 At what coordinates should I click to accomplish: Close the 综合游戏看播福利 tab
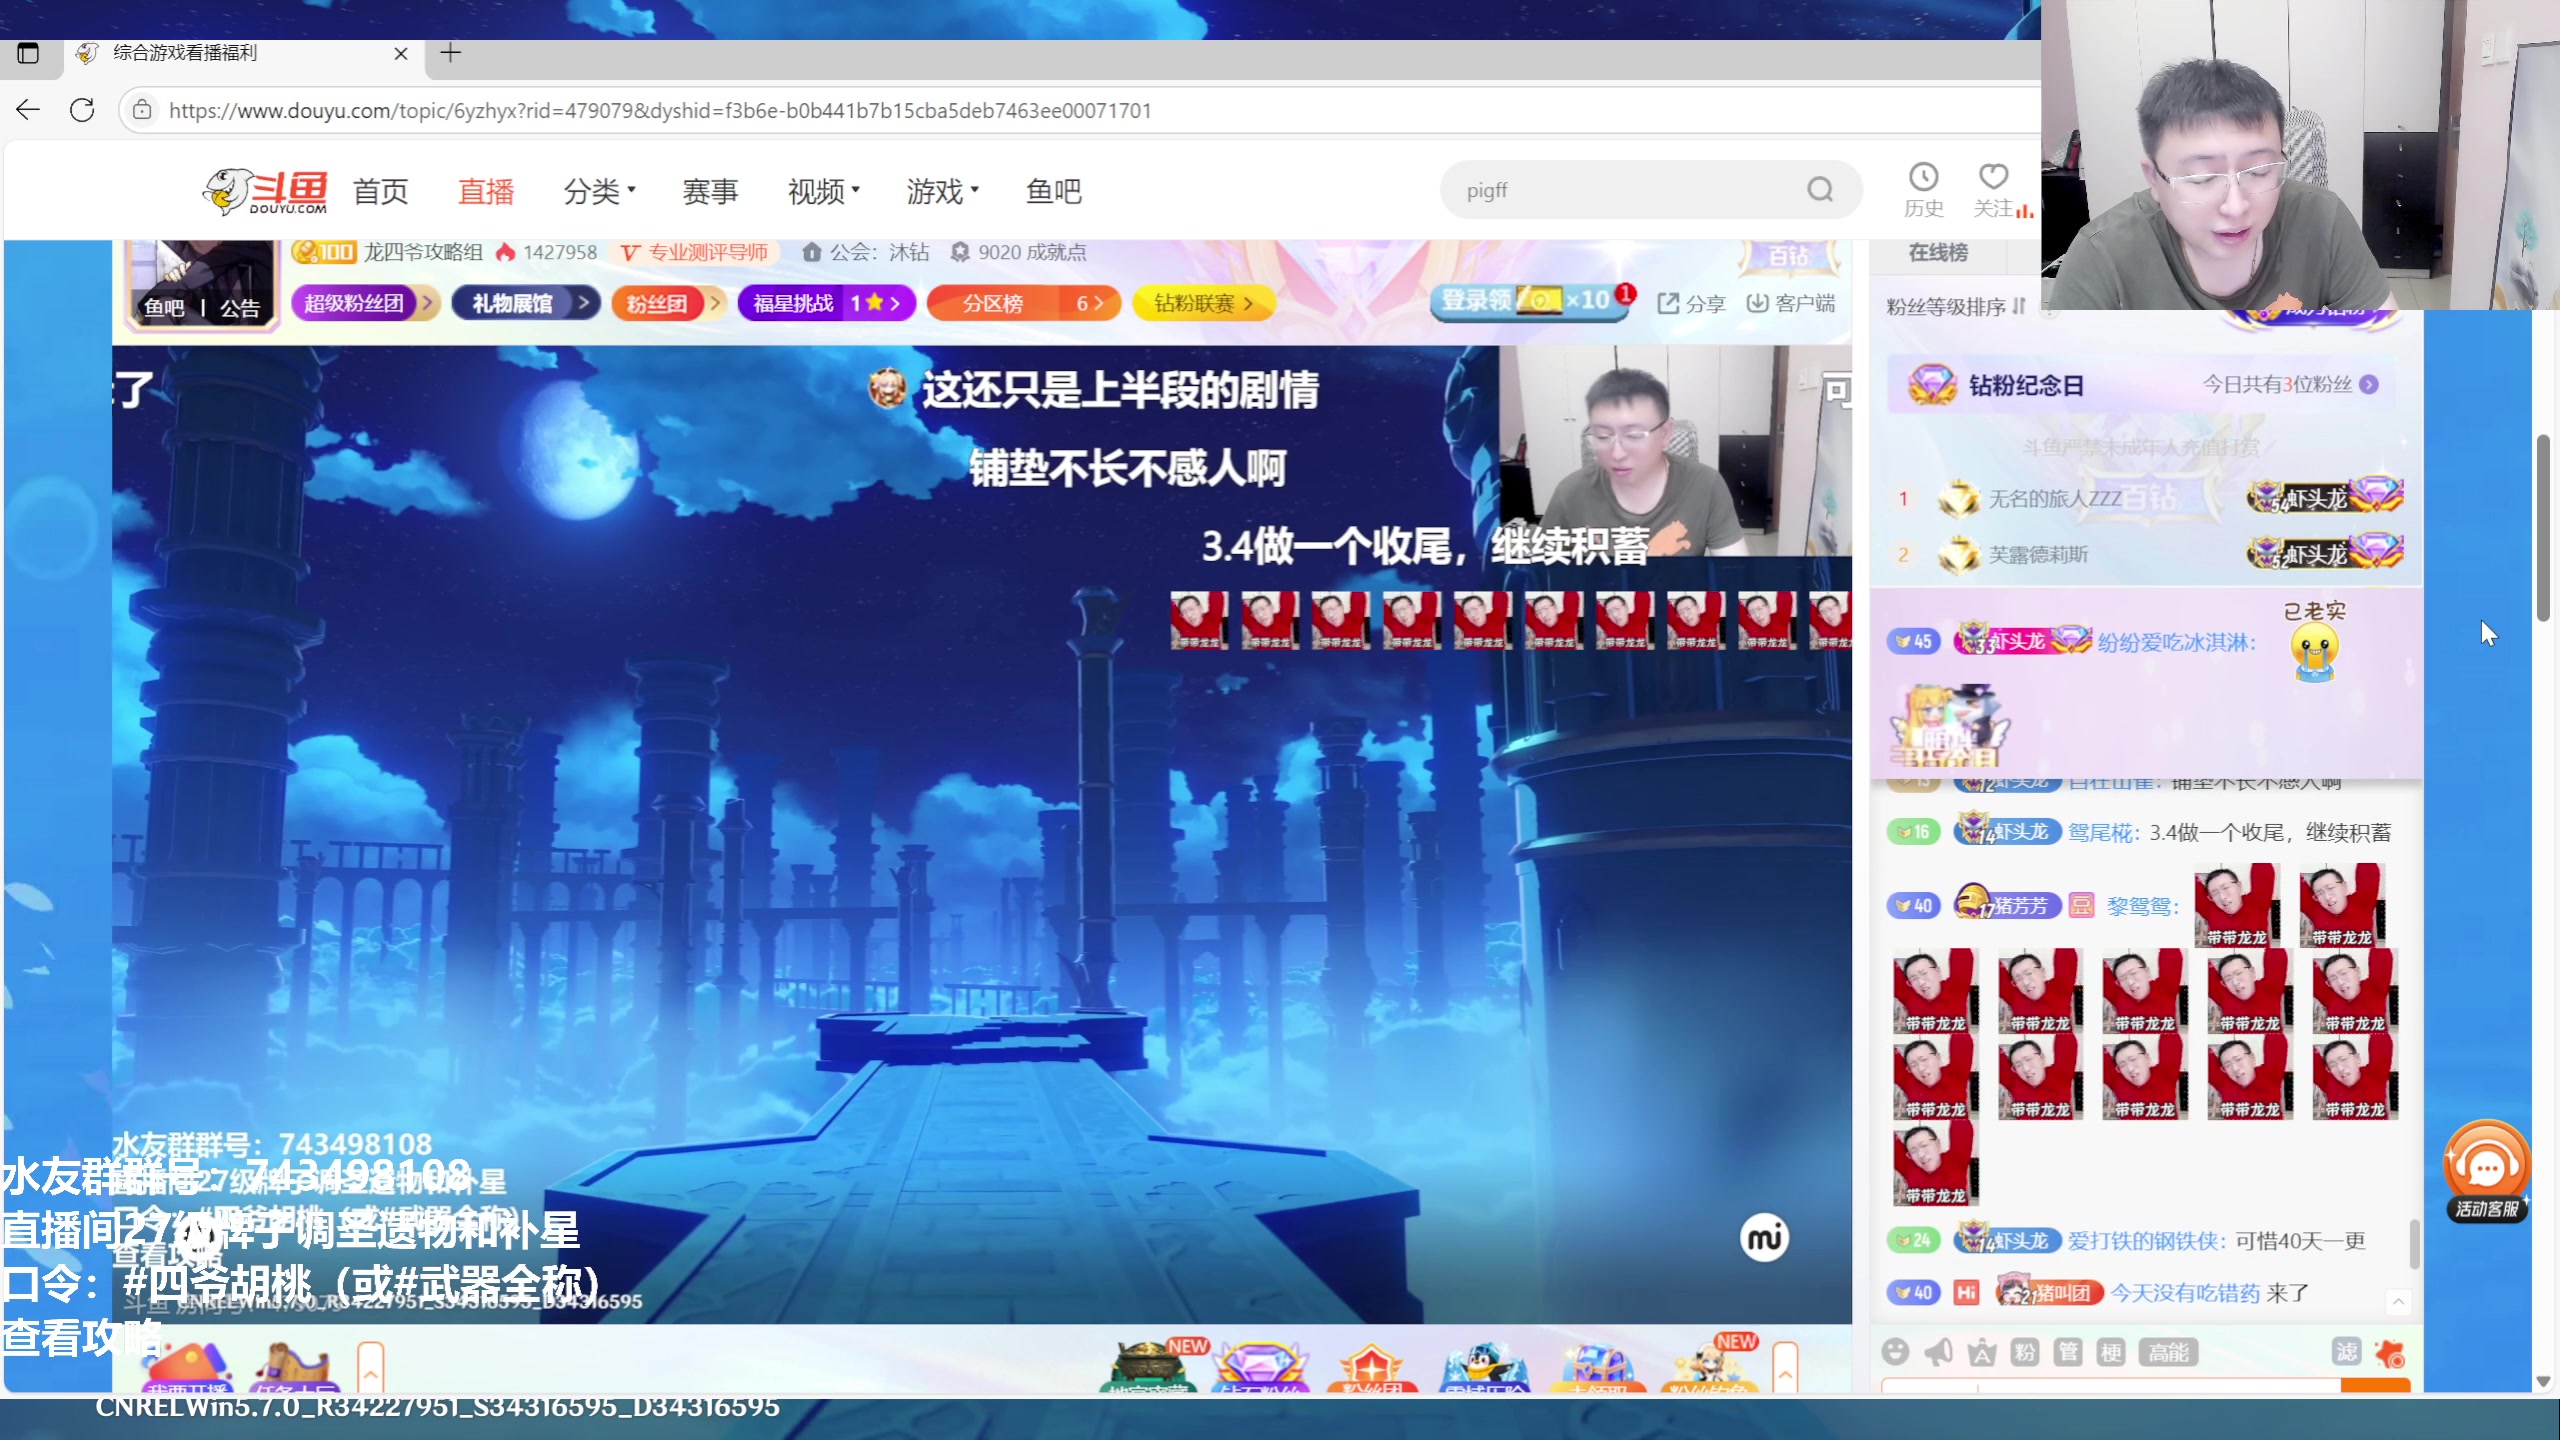(401, 53)
